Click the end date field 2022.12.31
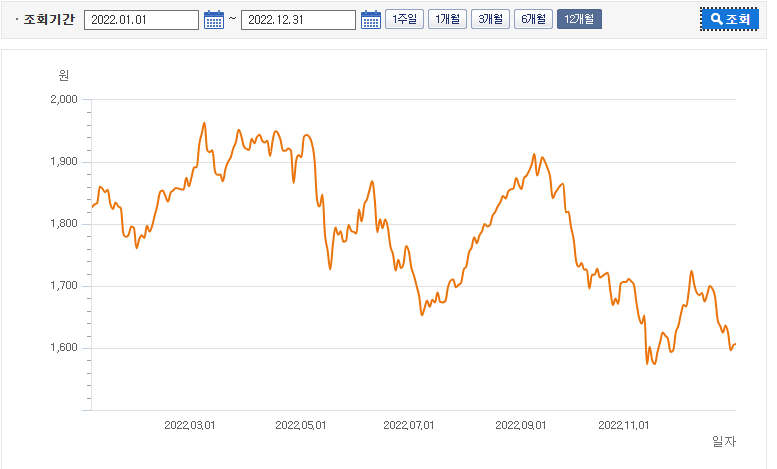This screenshot has width=777, height=469. pyautogui.click(x=298, y=20)
